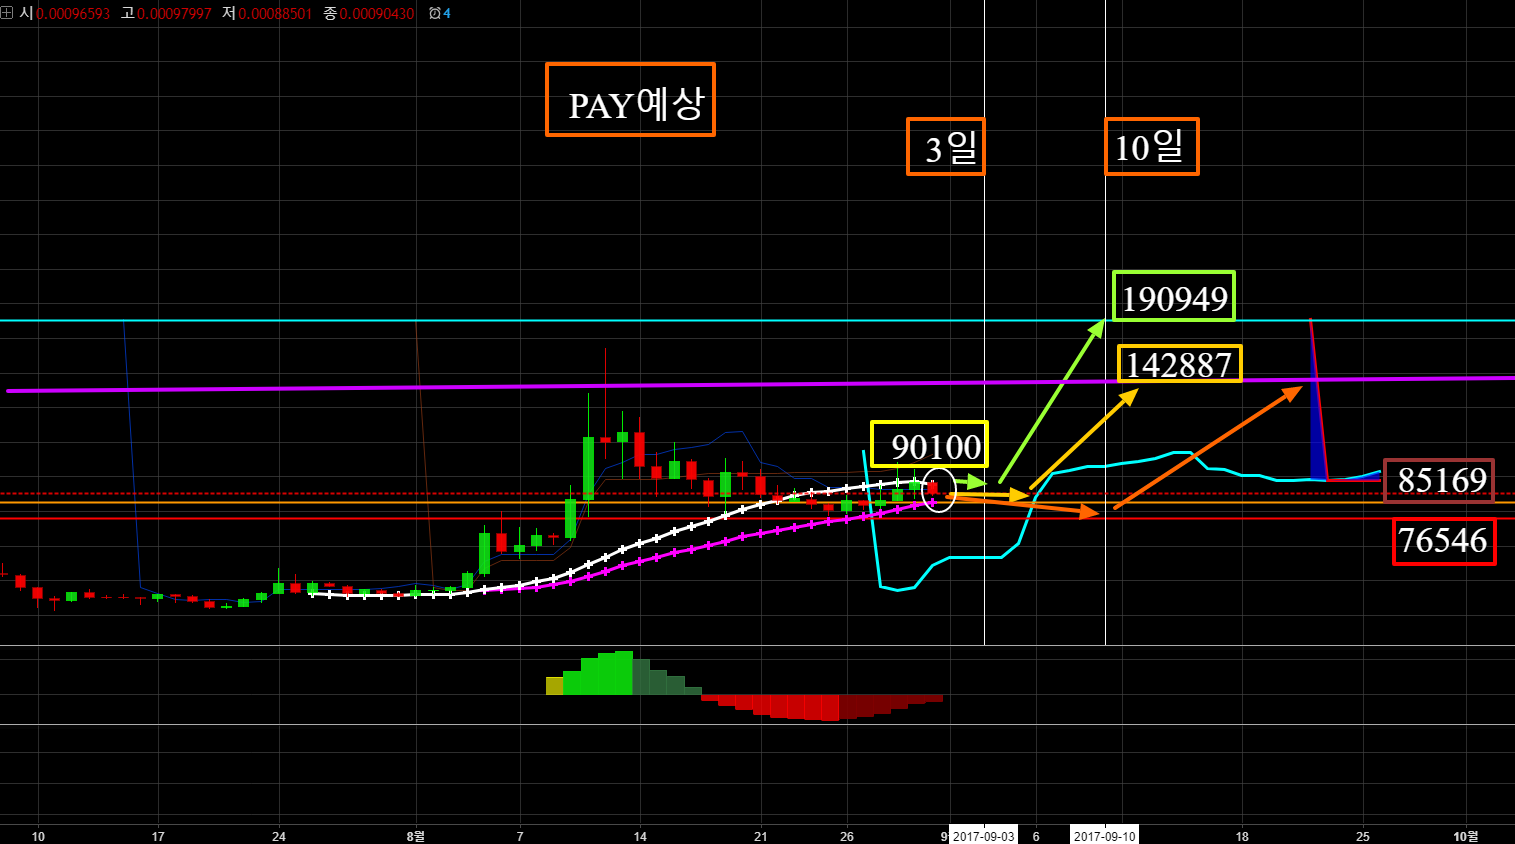Click the 26 date tick on time axis
Image resolution: width=1515 pixels, height=844 pixels.
pos(847,836)
